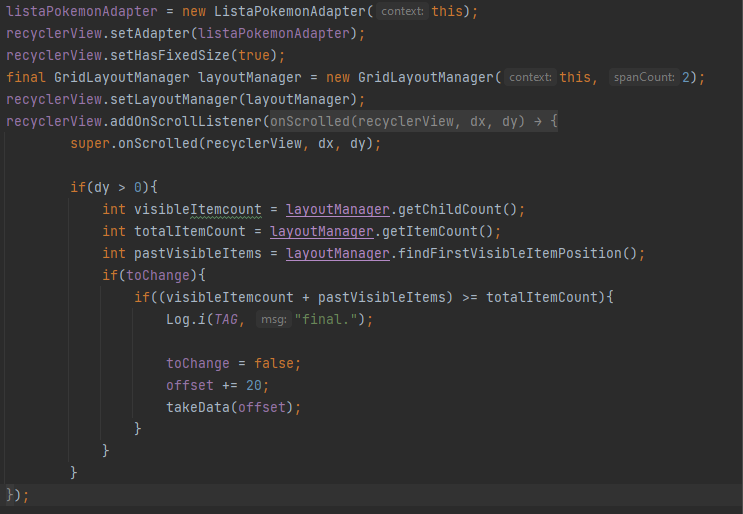Click "context:" hint in ListaPokemonAdapter line
The height and width of the screenshot is (514, 743).
(402, 11)
